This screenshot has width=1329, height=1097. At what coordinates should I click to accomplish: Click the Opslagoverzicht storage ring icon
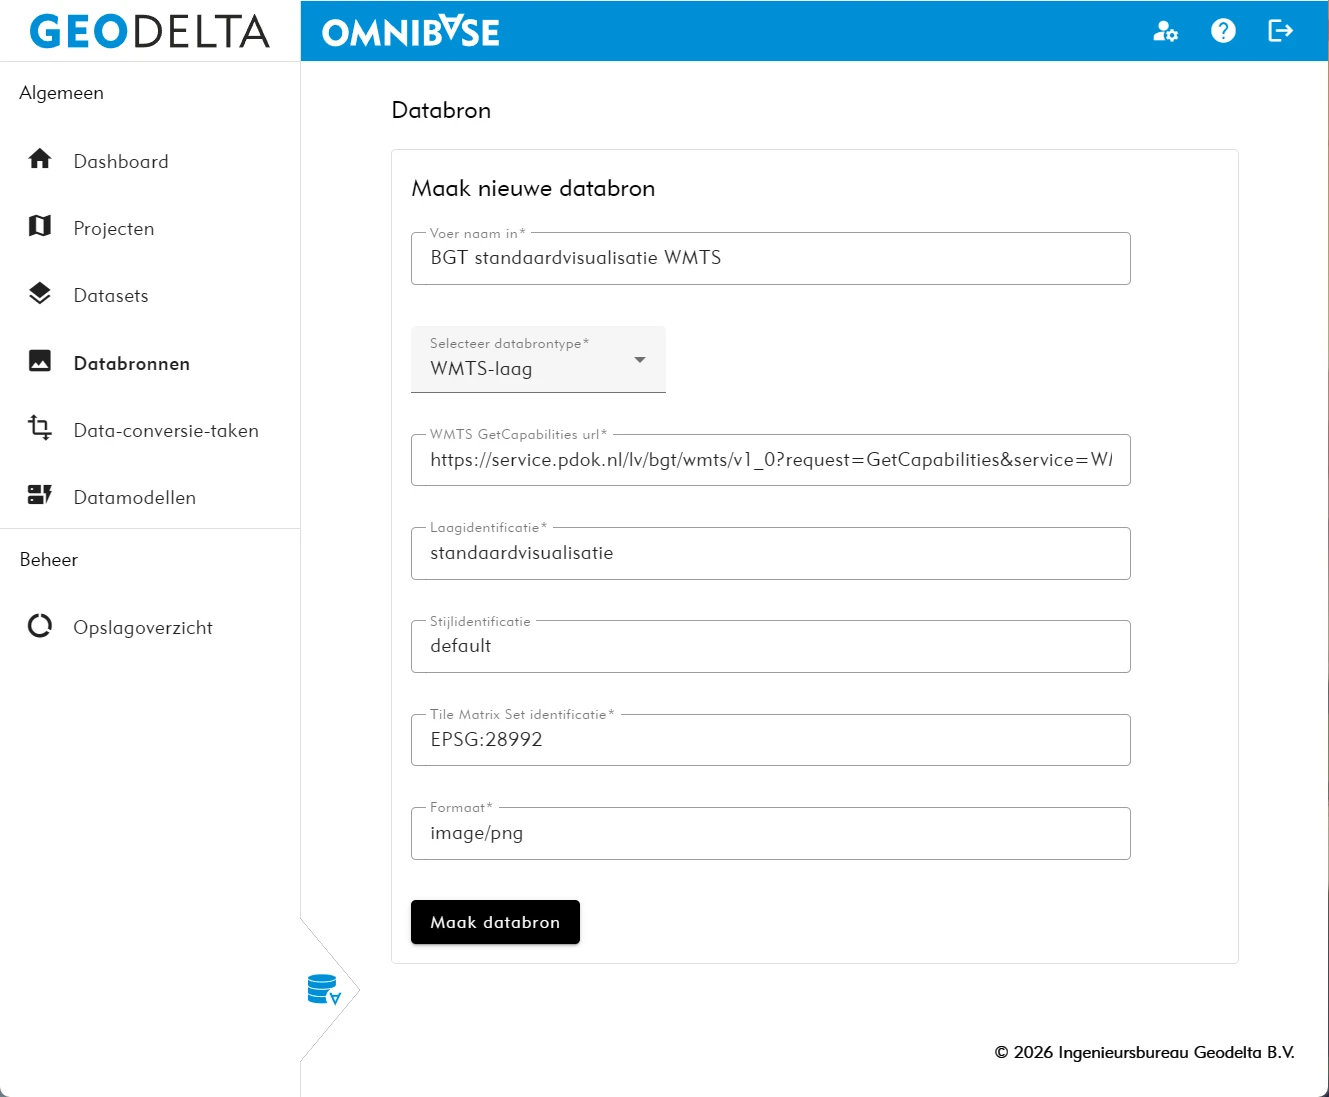coord(40,626)
